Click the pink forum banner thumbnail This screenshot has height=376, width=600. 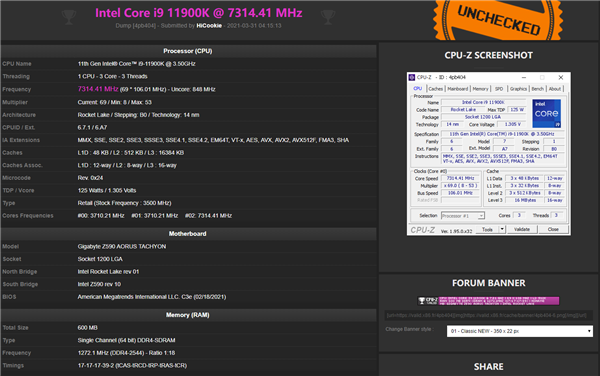(x=488, y=301)
